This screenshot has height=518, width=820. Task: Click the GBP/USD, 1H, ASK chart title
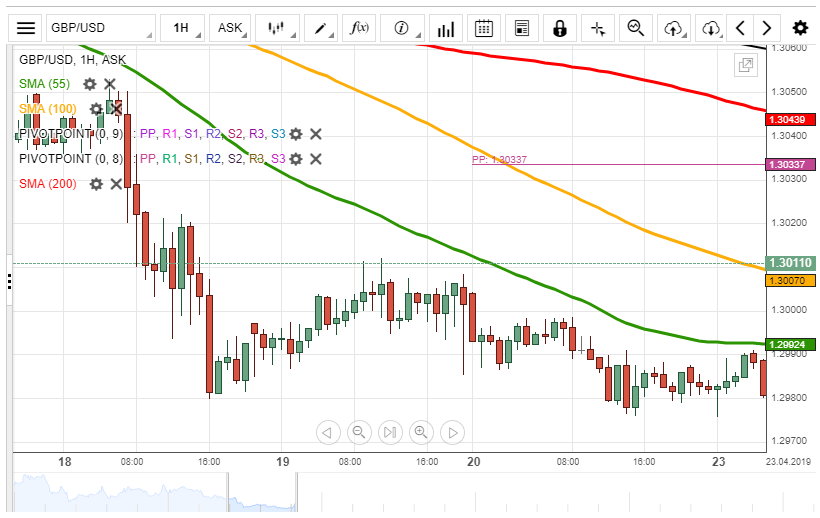coord(73,60)
